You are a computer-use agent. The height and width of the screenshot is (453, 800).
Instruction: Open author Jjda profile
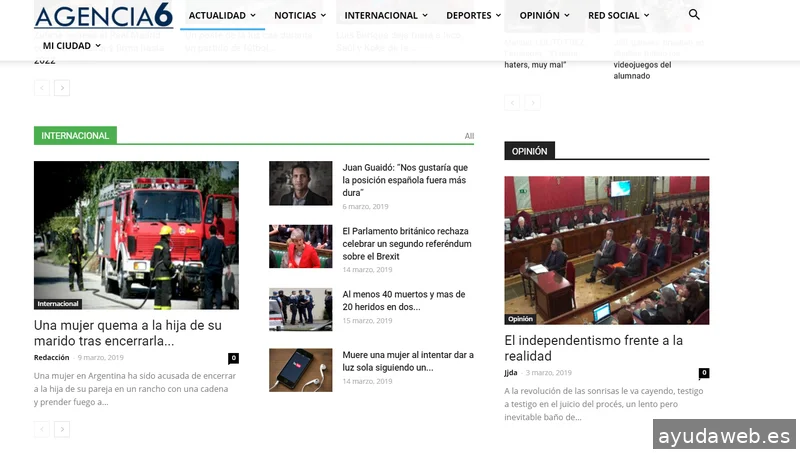point(511,373)
